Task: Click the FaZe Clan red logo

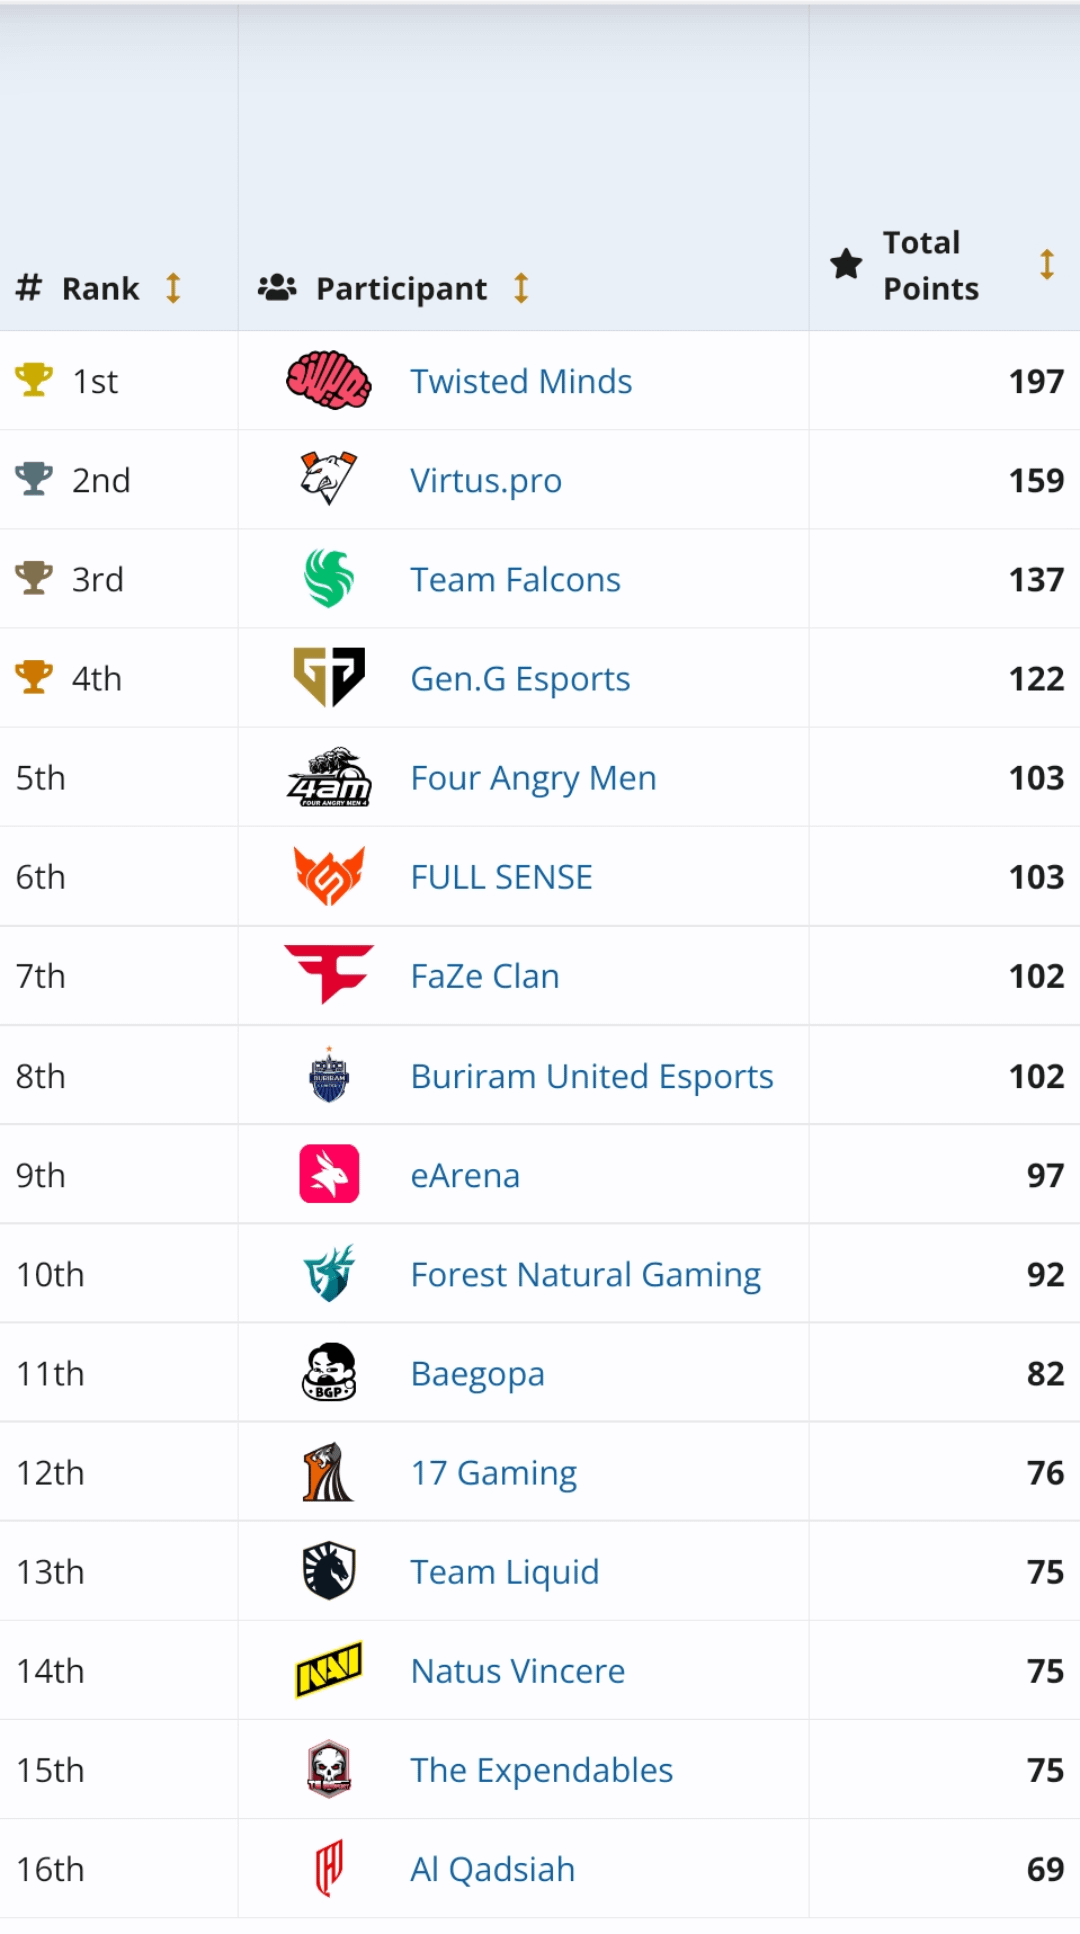Action: [328, 974]
